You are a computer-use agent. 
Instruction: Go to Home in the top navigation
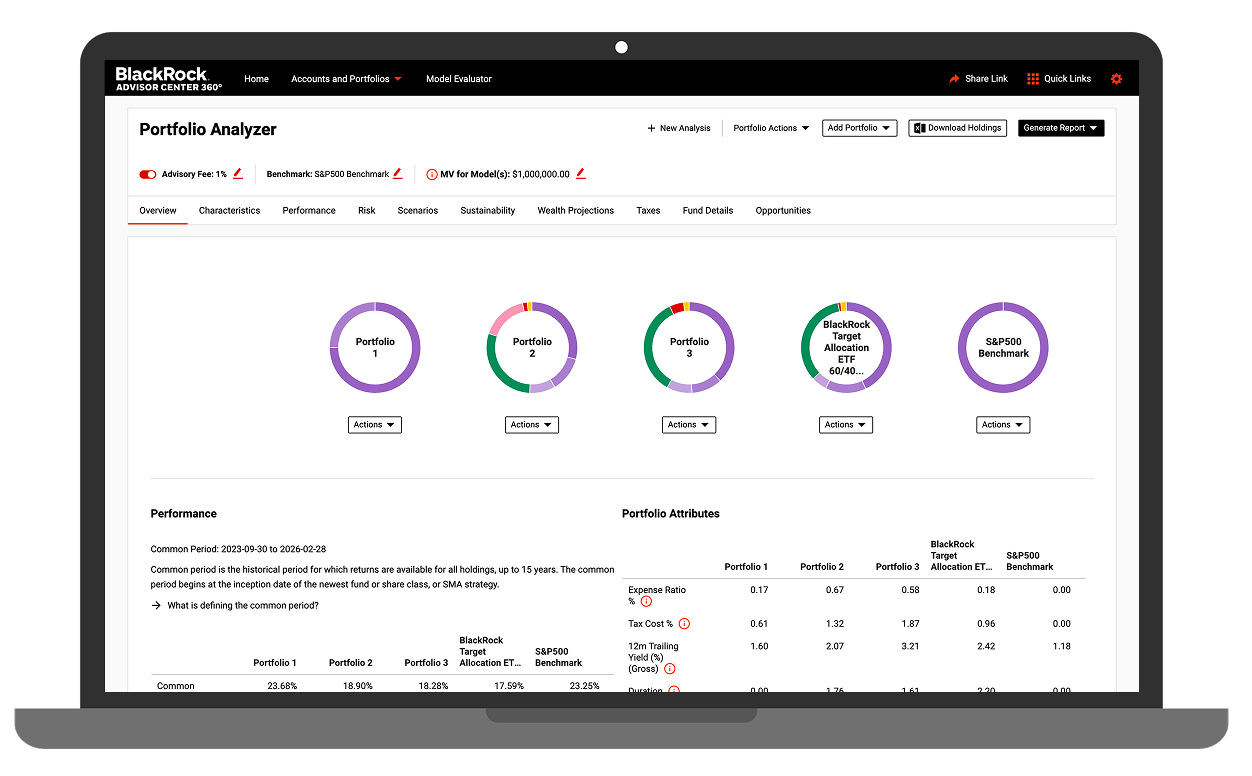pyautogui.click(x=257, y=79)
